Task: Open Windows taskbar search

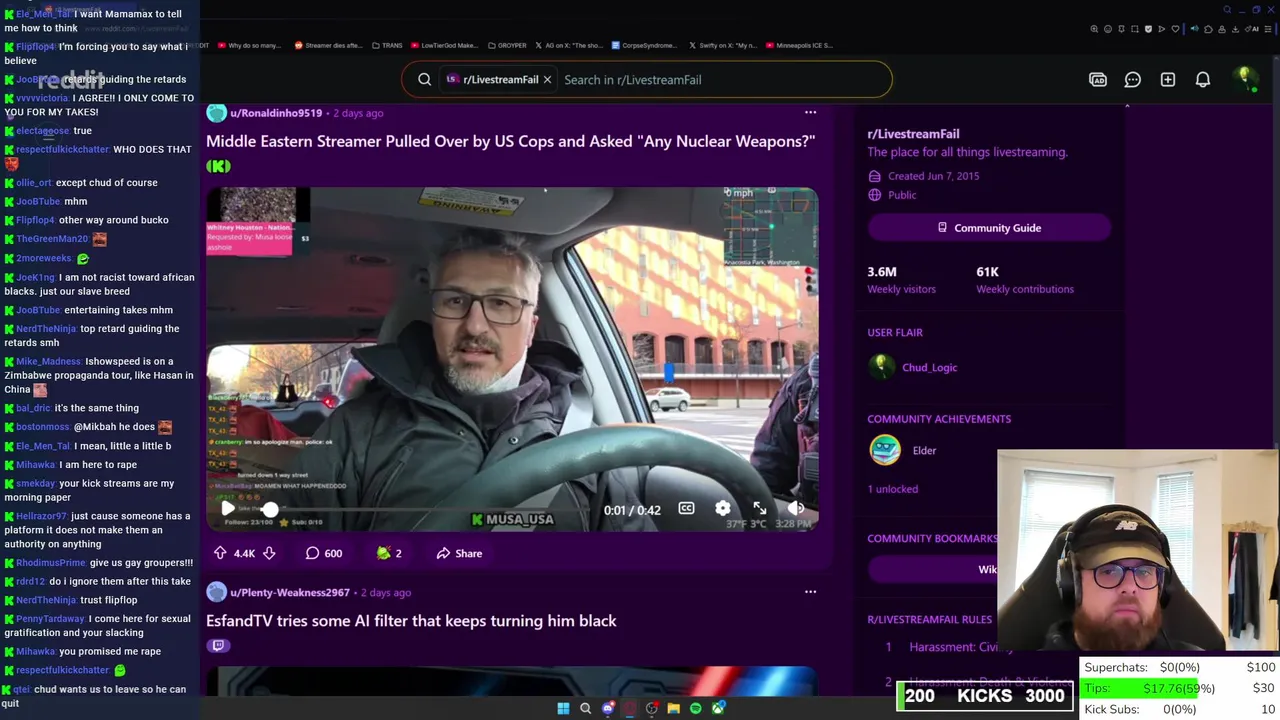Action: pyautogui.click(x=585, y=708)
